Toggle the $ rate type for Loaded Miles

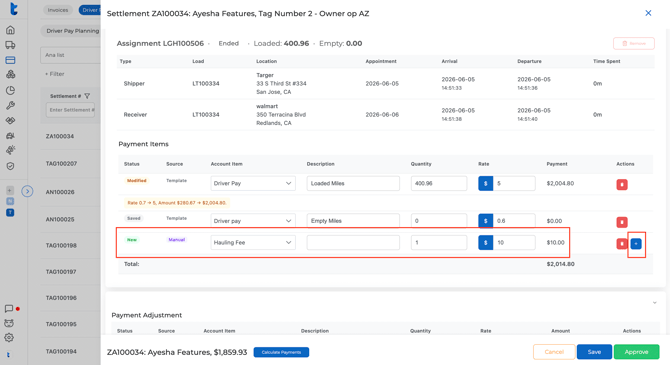(x=485, y=183)
